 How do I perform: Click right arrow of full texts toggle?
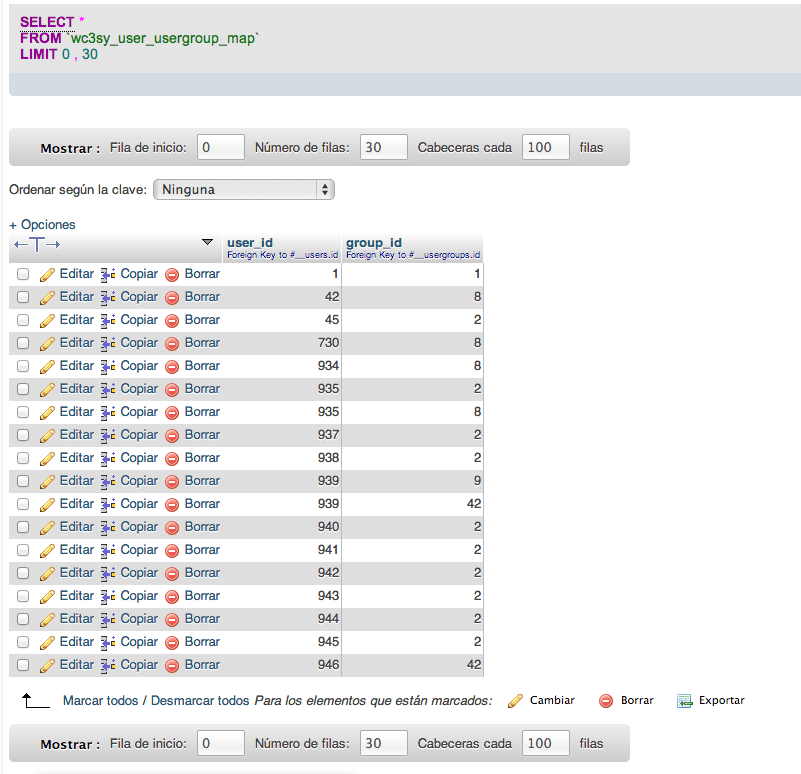coord(53,244)
